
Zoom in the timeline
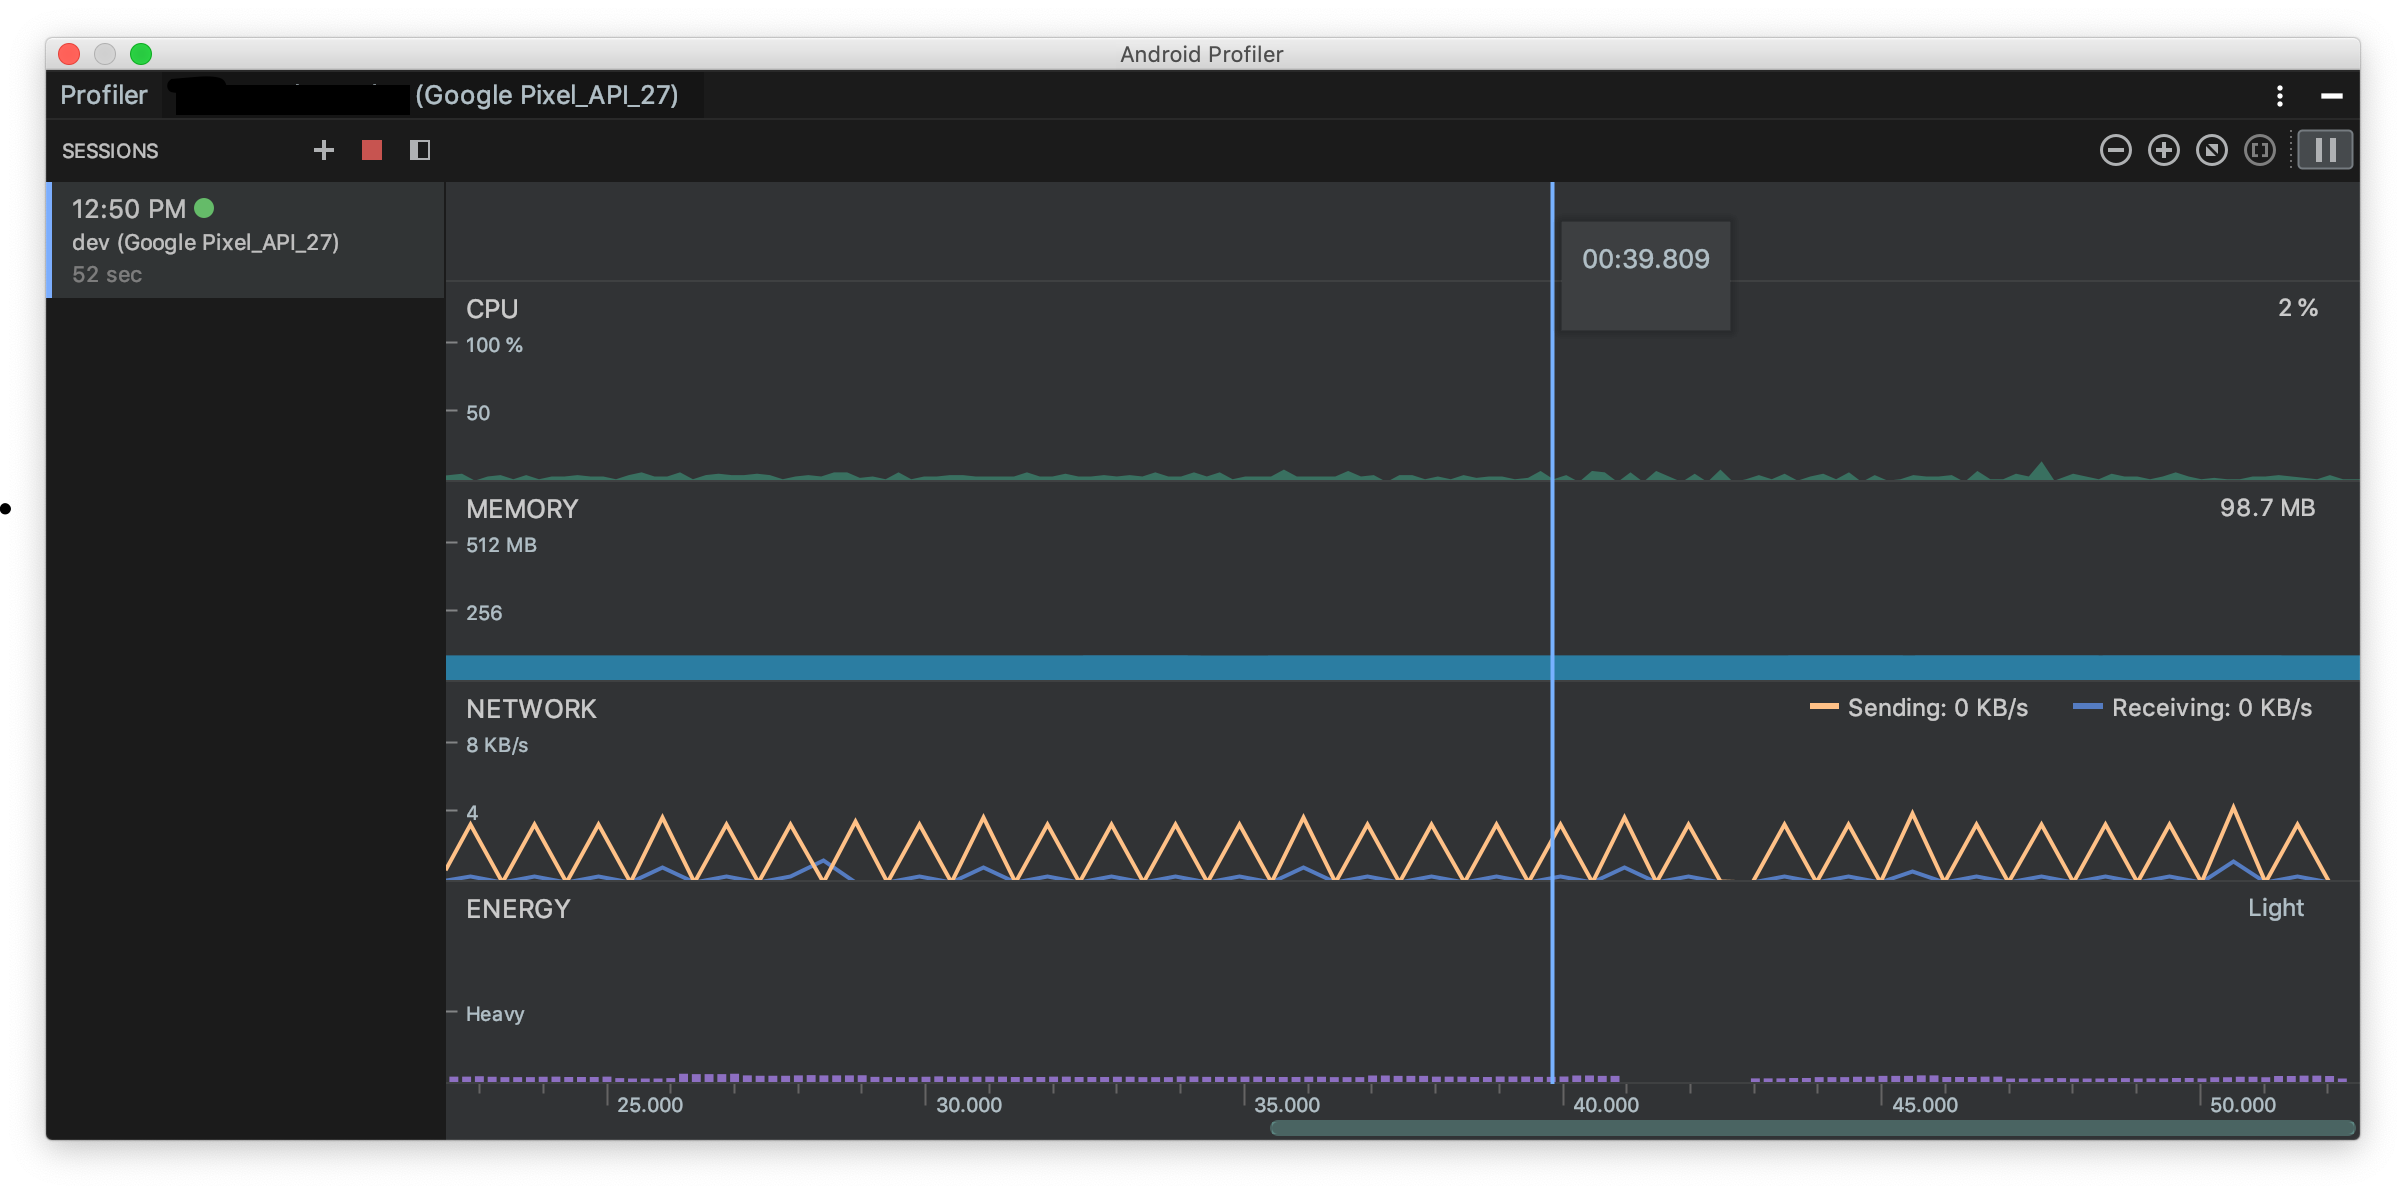(x=2163, y=150)
